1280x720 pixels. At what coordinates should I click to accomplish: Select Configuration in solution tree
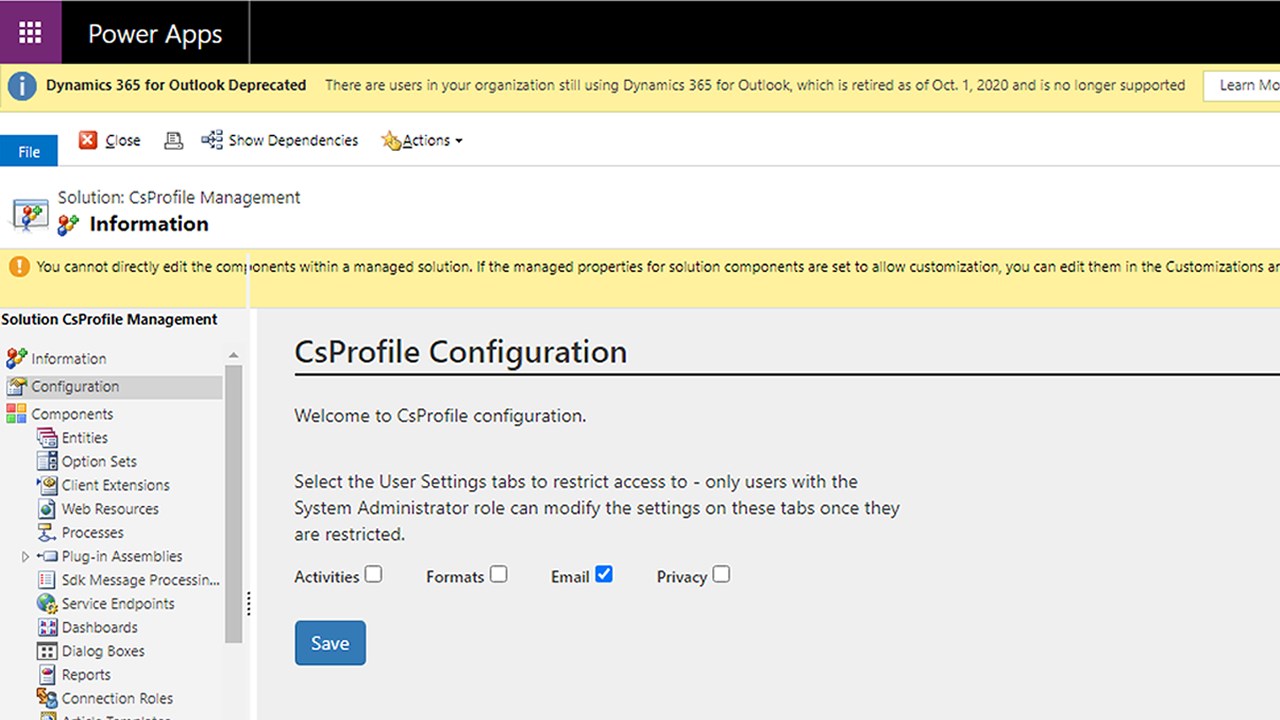(75, 386)
